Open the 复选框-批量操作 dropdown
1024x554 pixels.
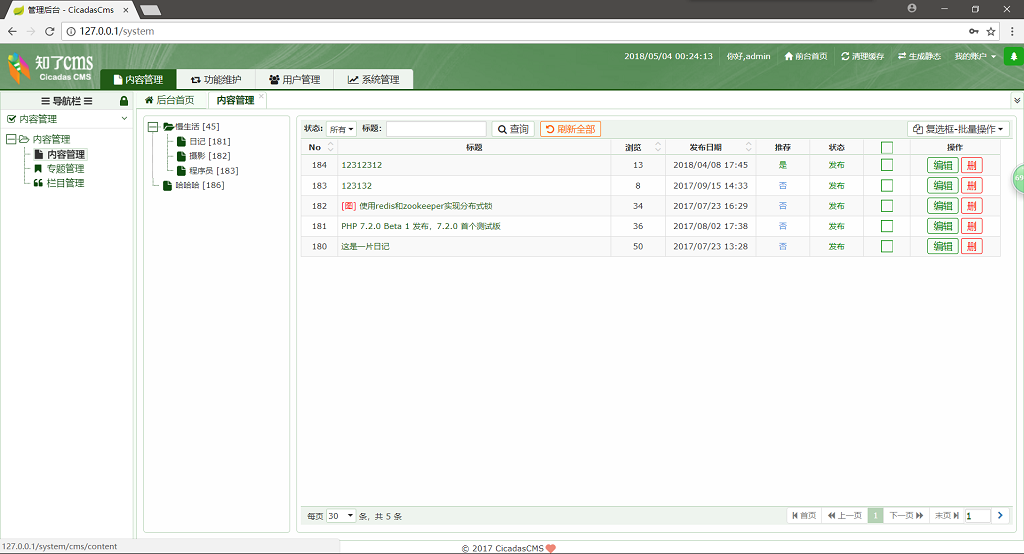(x=958, y=129)
